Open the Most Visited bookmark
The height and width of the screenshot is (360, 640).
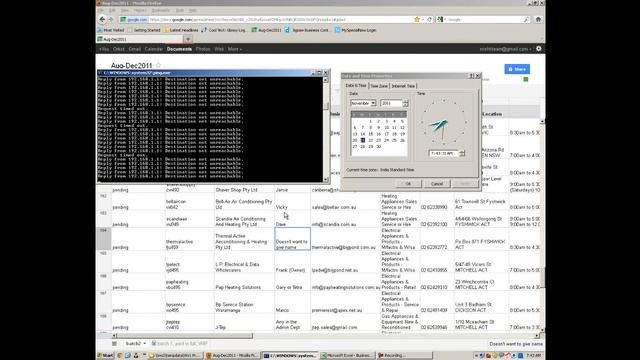coord(111,30)
